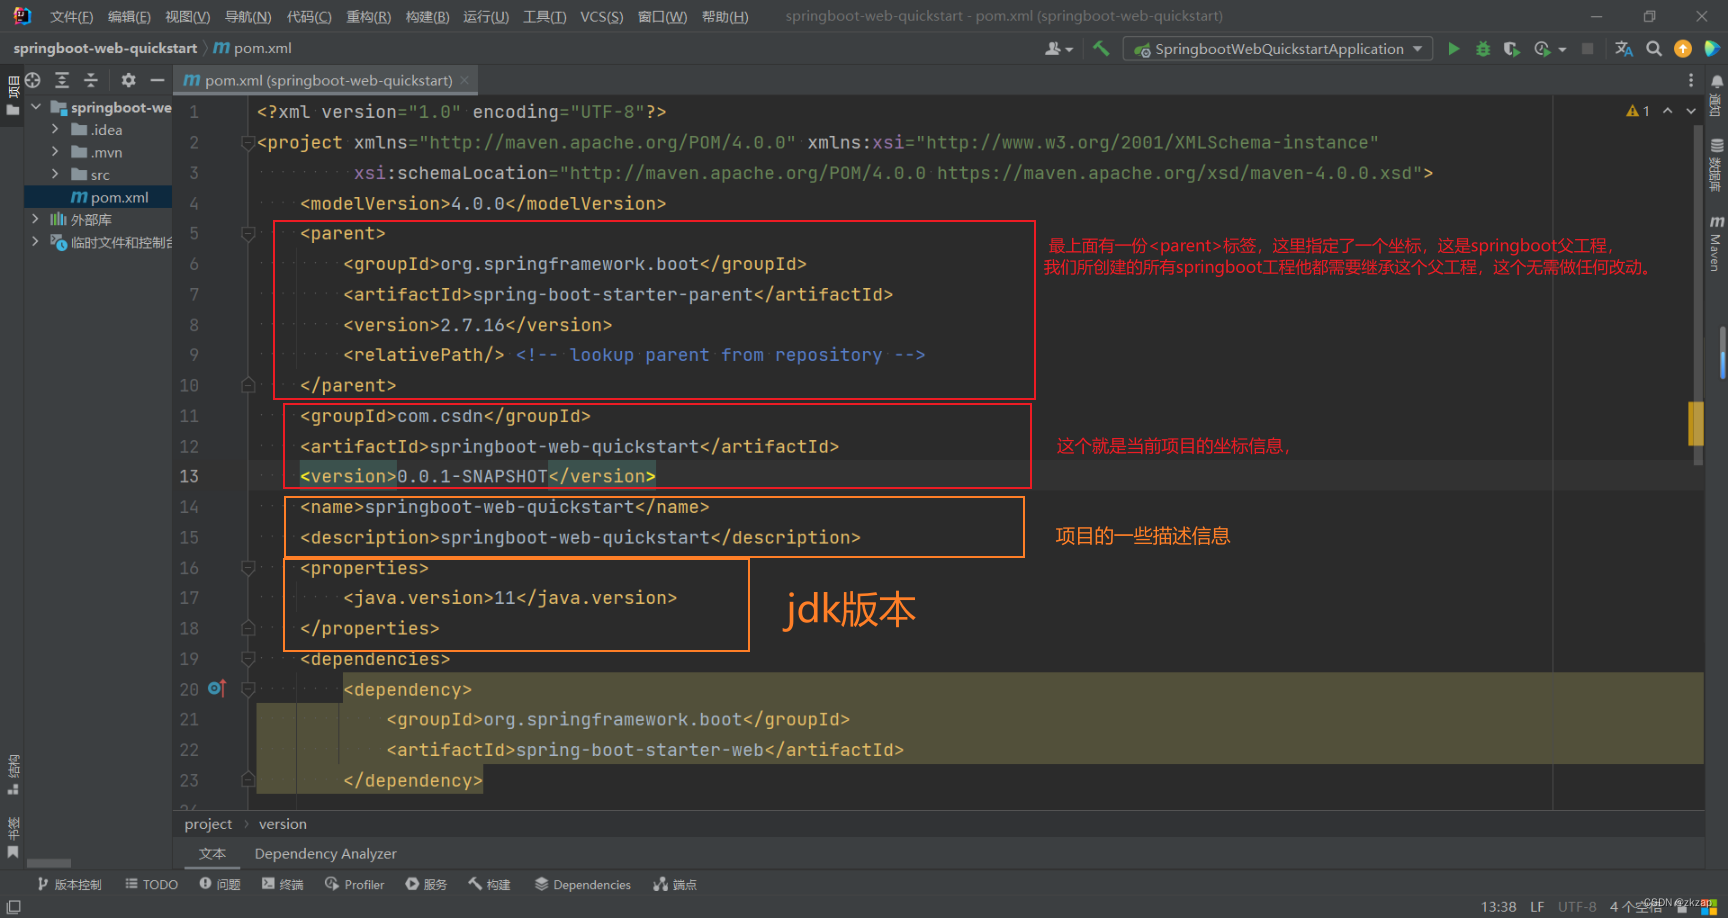Collapse the springboot-we project root node

click(36, 107)
